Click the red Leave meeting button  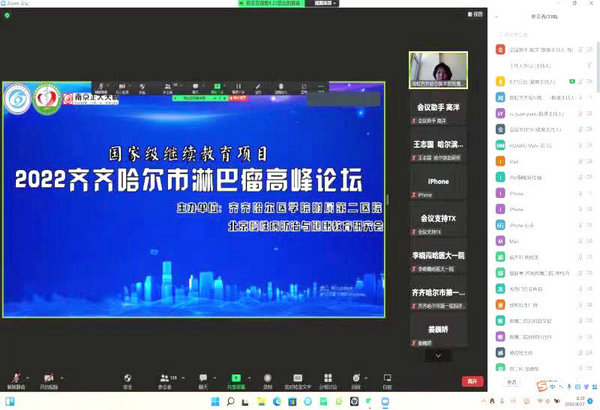(x=472, y=380)
